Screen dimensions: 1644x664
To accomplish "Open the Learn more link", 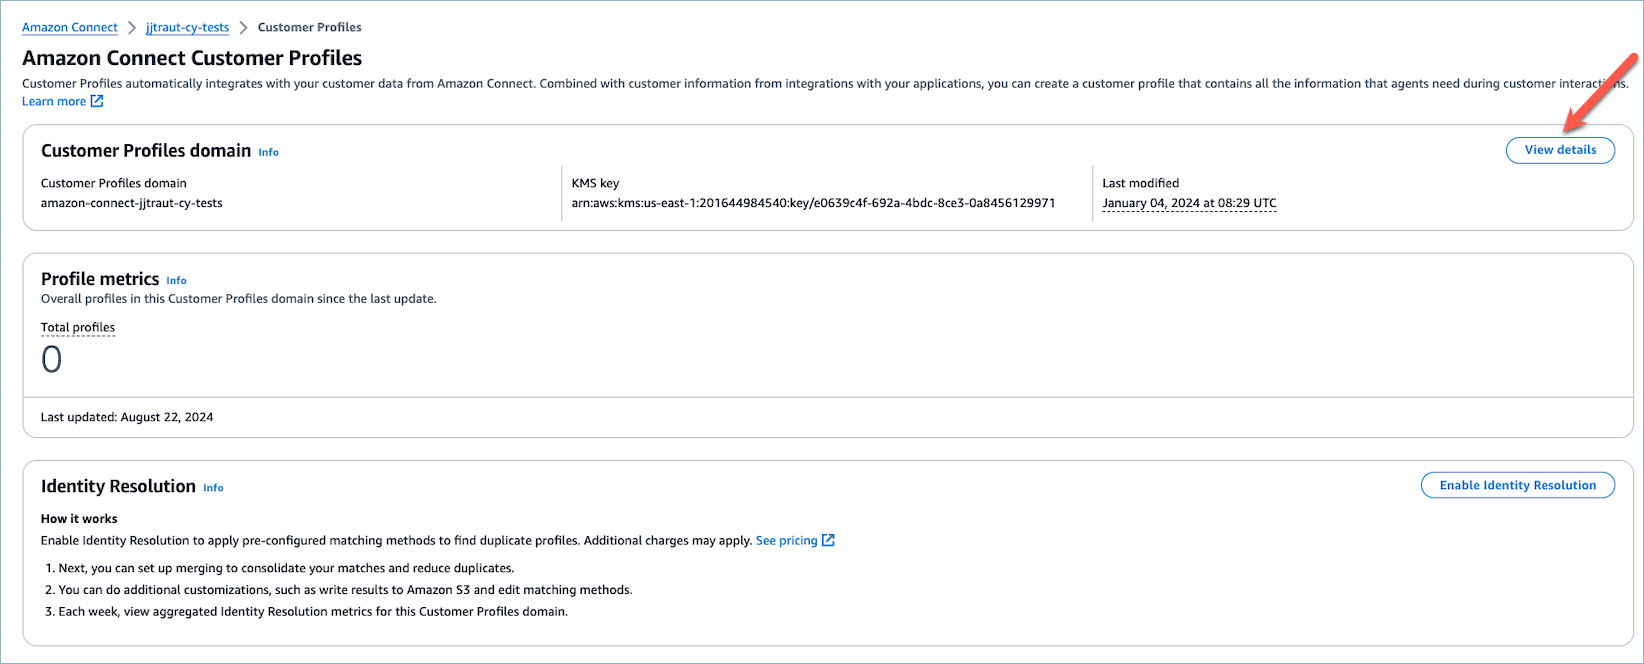I will [54, 101].
